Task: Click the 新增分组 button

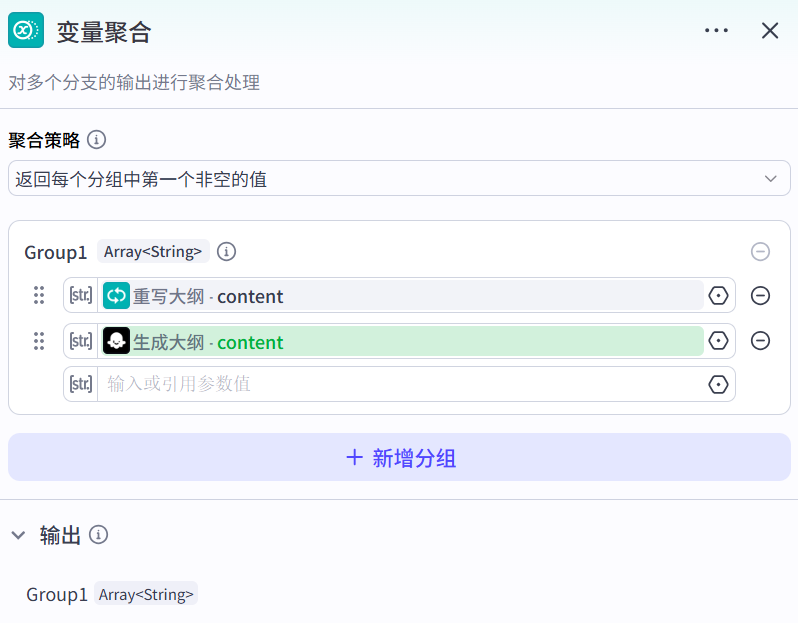Action: point(399,458)
